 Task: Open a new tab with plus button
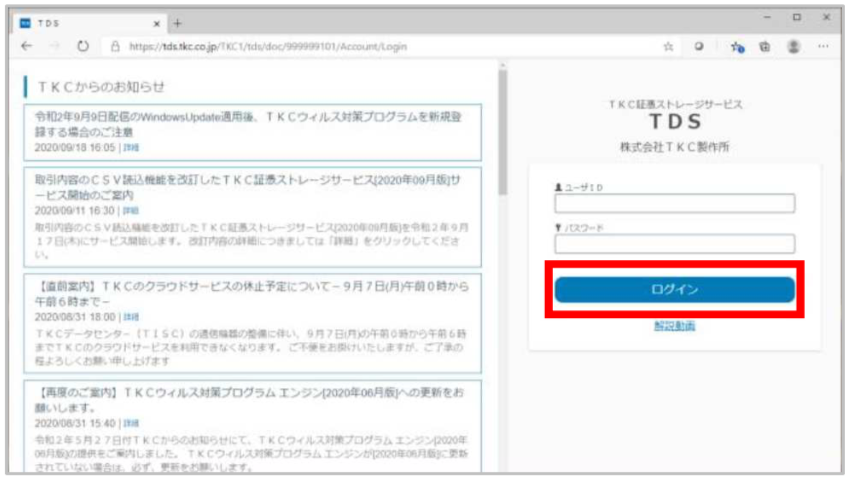pyautogui.click(x=178, y=23)
